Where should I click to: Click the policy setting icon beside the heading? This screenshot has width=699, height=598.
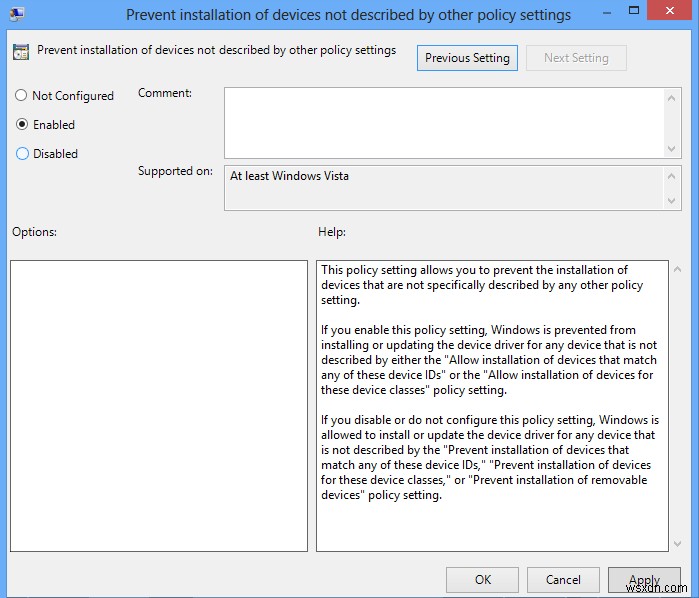pyautogui.click(x=21, y=52)
